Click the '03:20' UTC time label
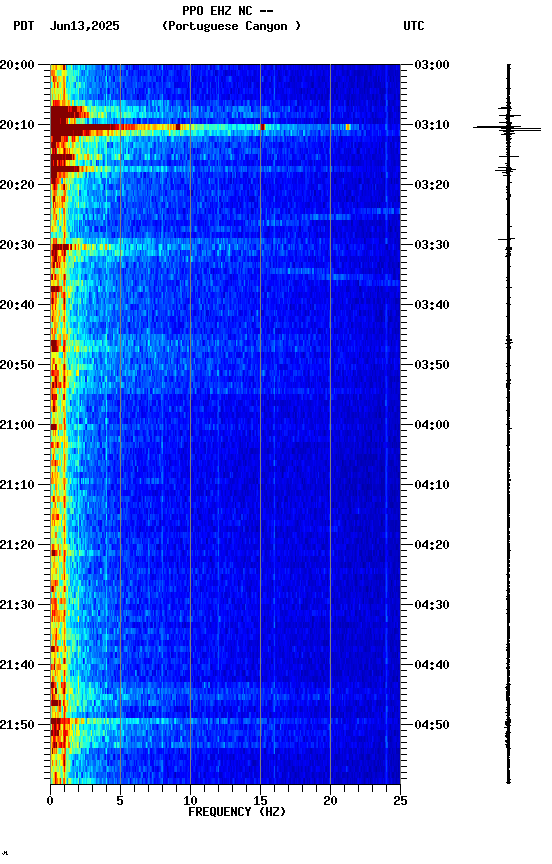 [432, 185]
